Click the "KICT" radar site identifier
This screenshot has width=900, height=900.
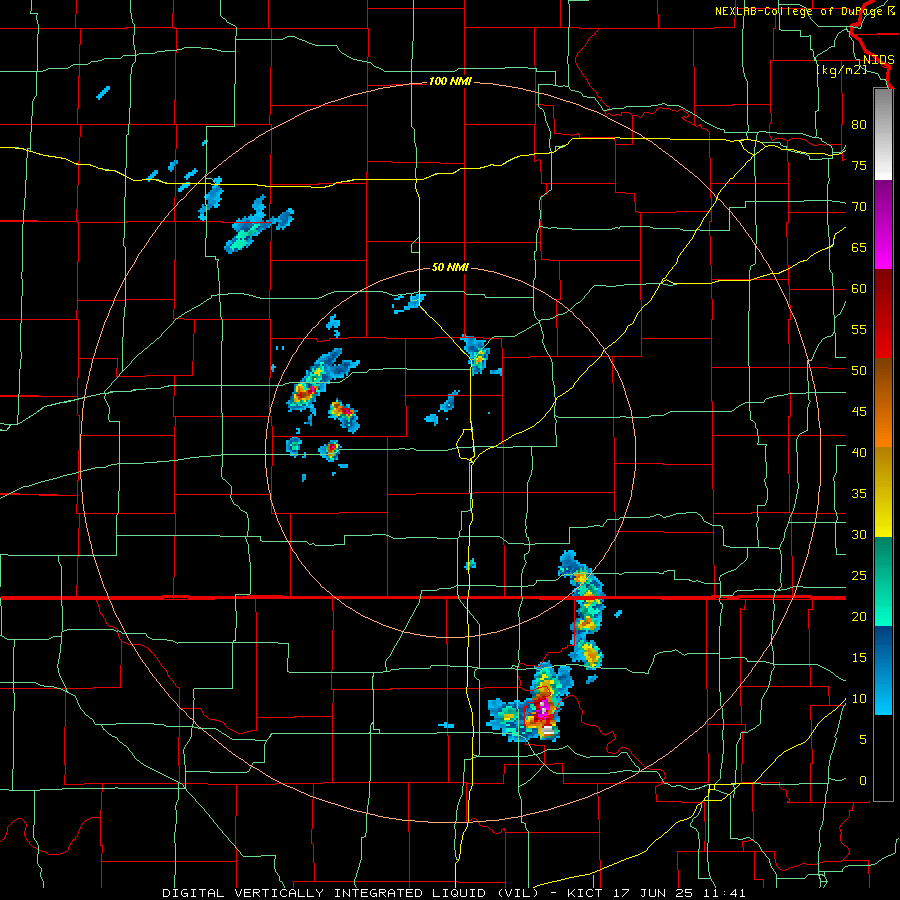[584, 893]
